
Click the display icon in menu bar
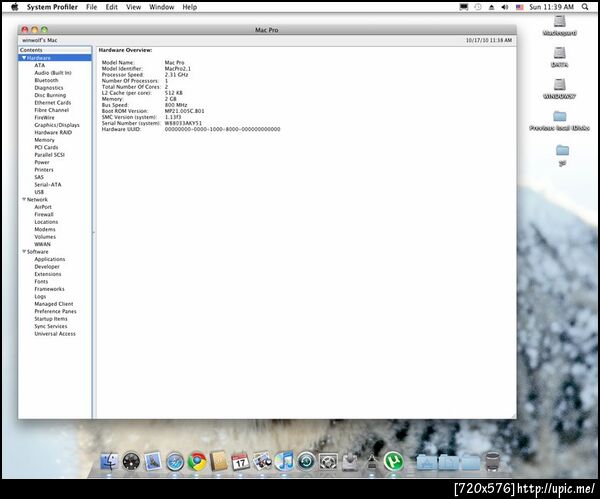click(464, 7)
